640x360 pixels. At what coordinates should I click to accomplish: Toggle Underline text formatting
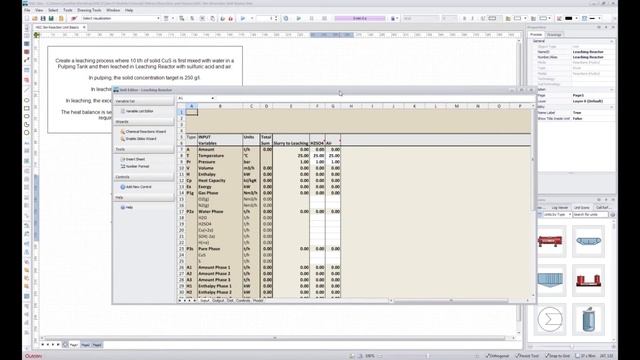(483, 18)
